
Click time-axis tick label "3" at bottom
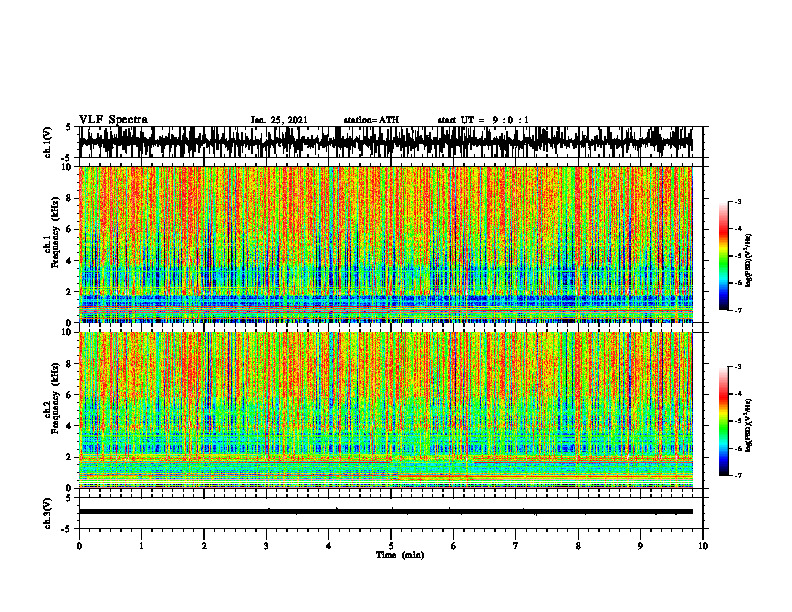(x=266, y=546)
